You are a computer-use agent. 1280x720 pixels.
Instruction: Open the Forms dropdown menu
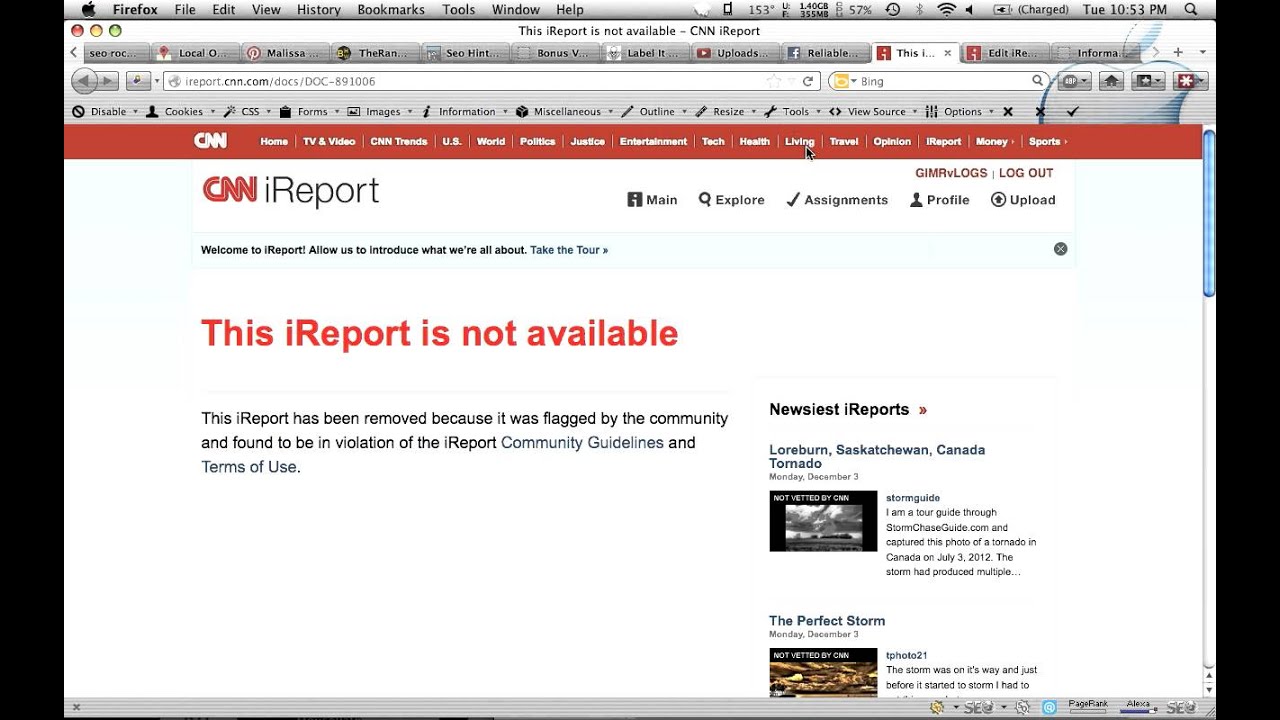[x=310, y=112]
